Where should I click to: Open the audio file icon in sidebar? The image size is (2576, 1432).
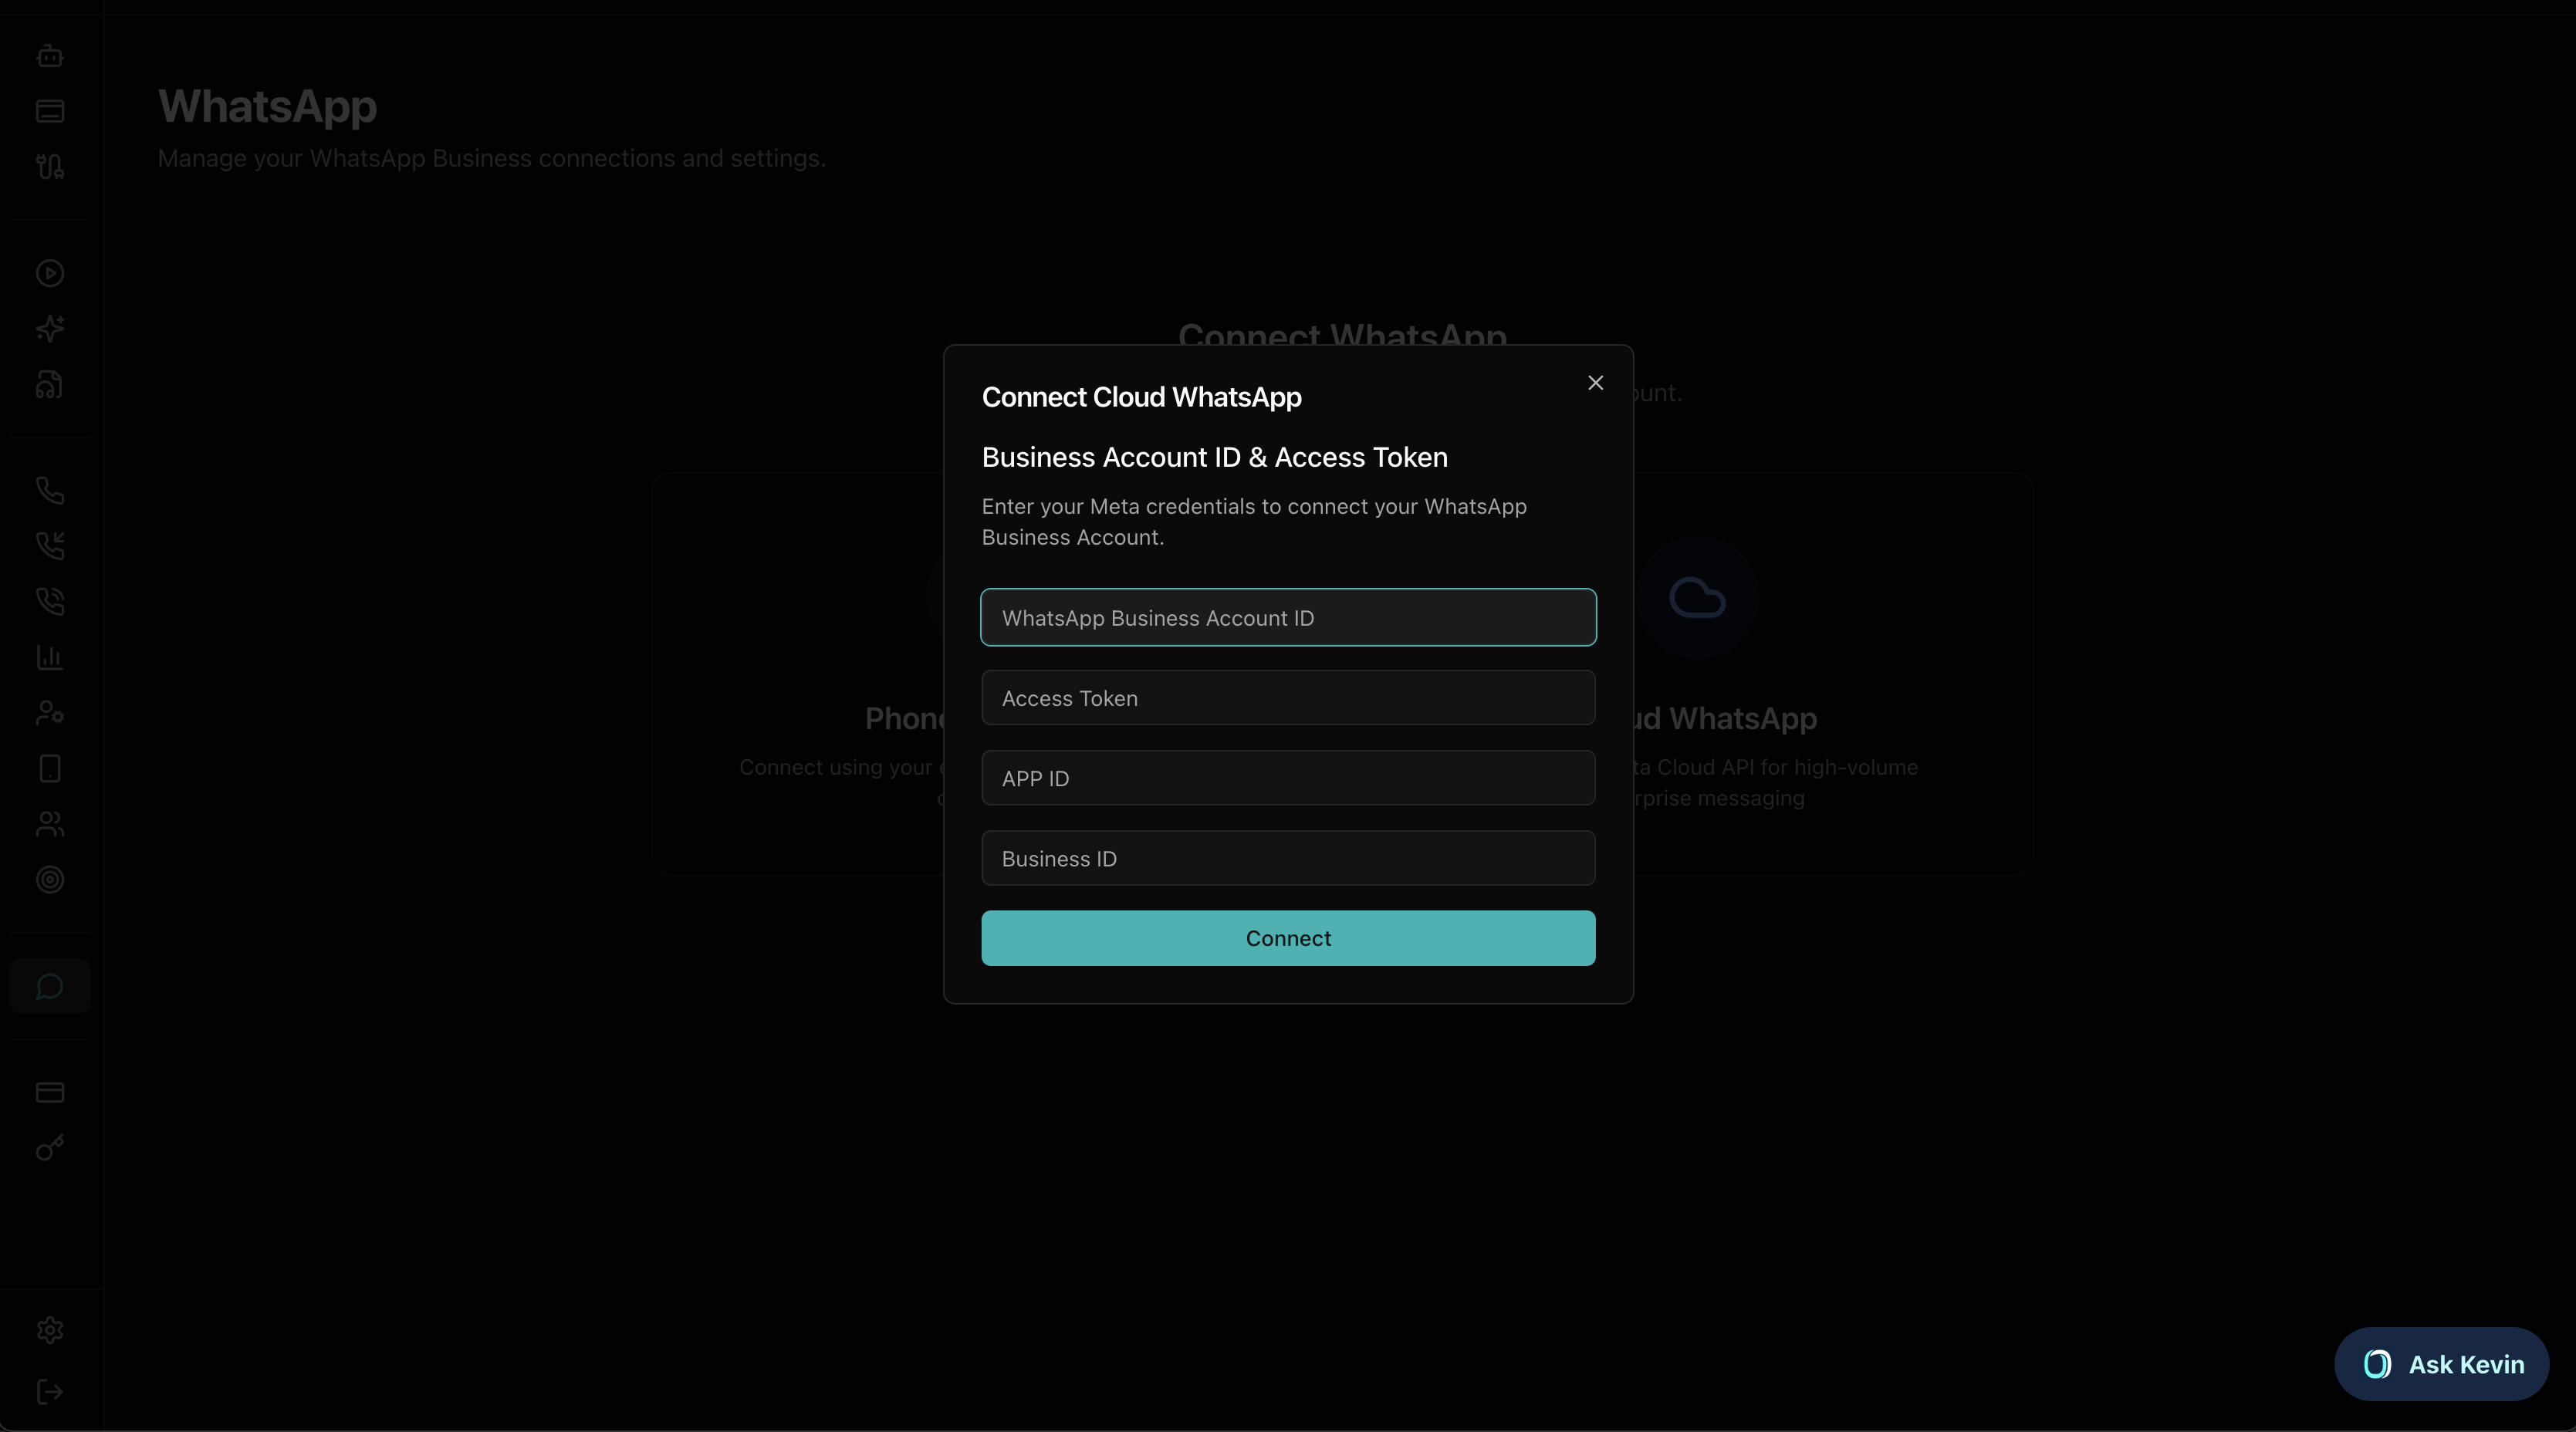point(50,385)
